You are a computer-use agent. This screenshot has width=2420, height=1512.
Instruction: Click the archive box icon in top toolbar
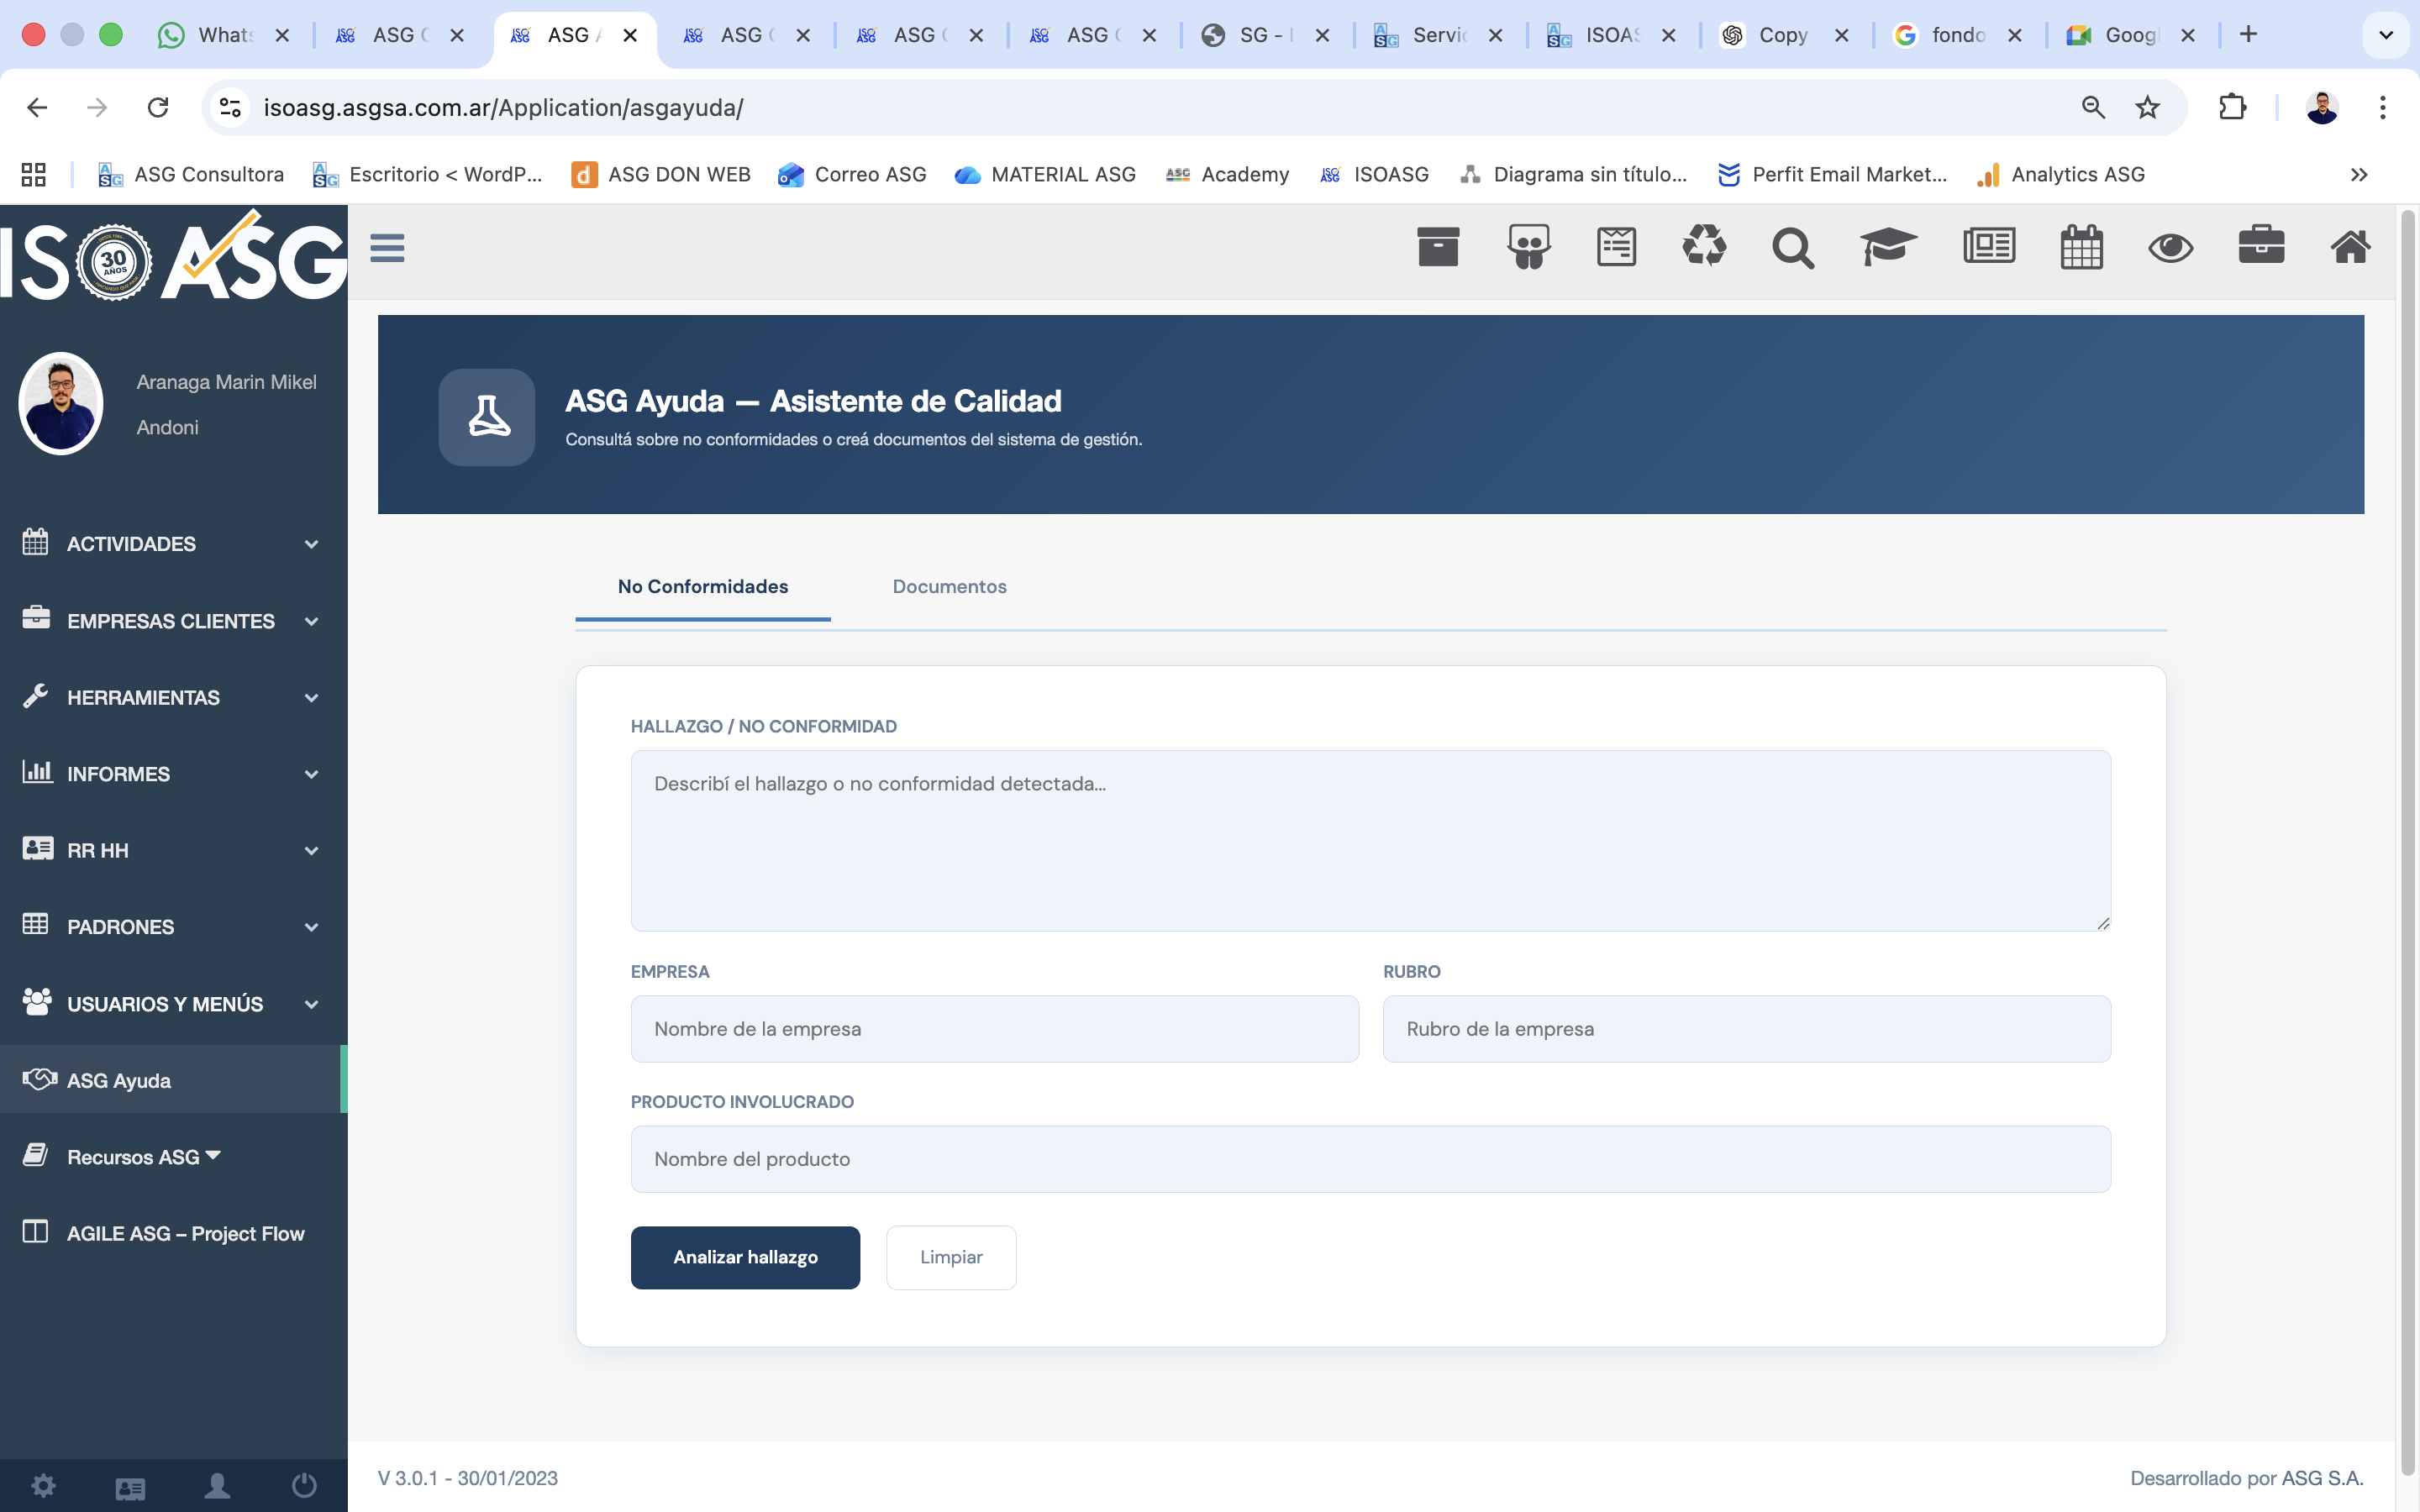tap(1438, 247)
